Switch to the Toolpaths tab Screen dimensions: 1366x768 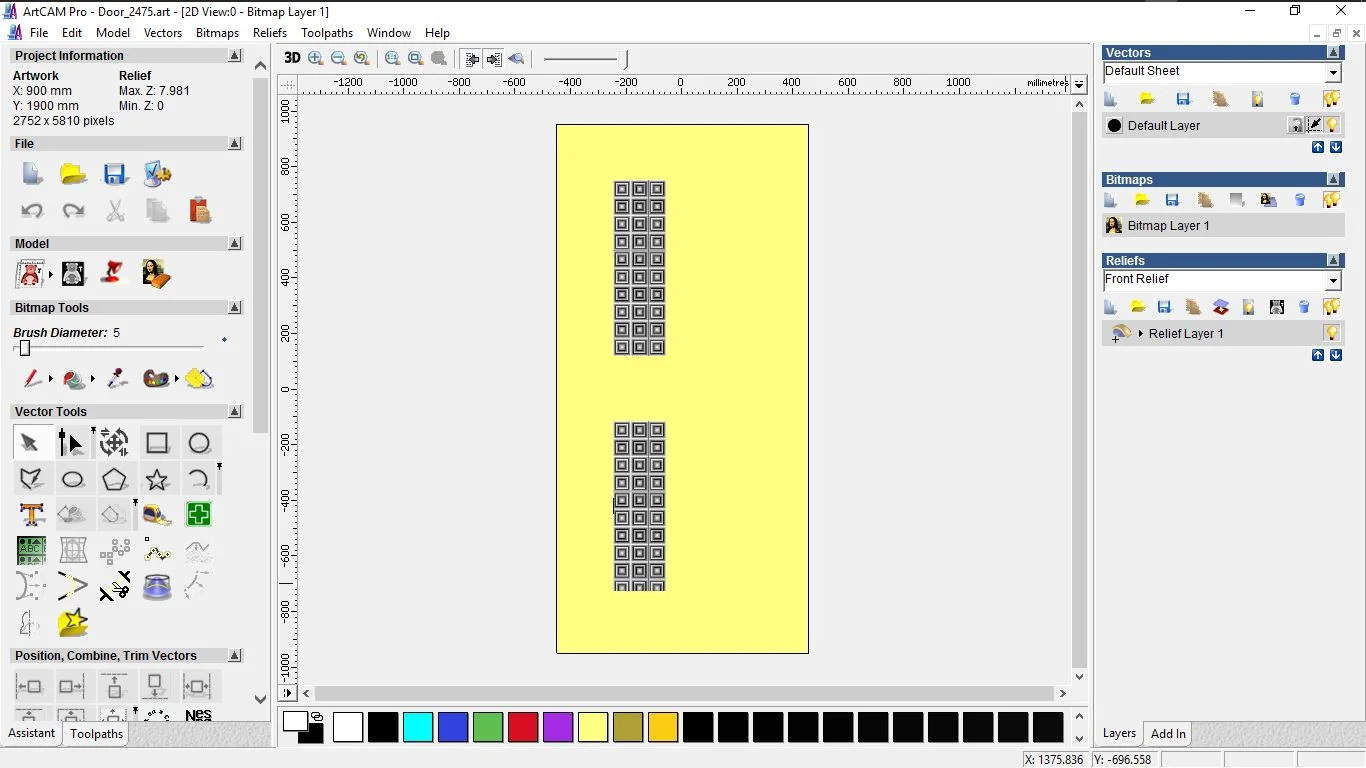(x=96, y=734)
